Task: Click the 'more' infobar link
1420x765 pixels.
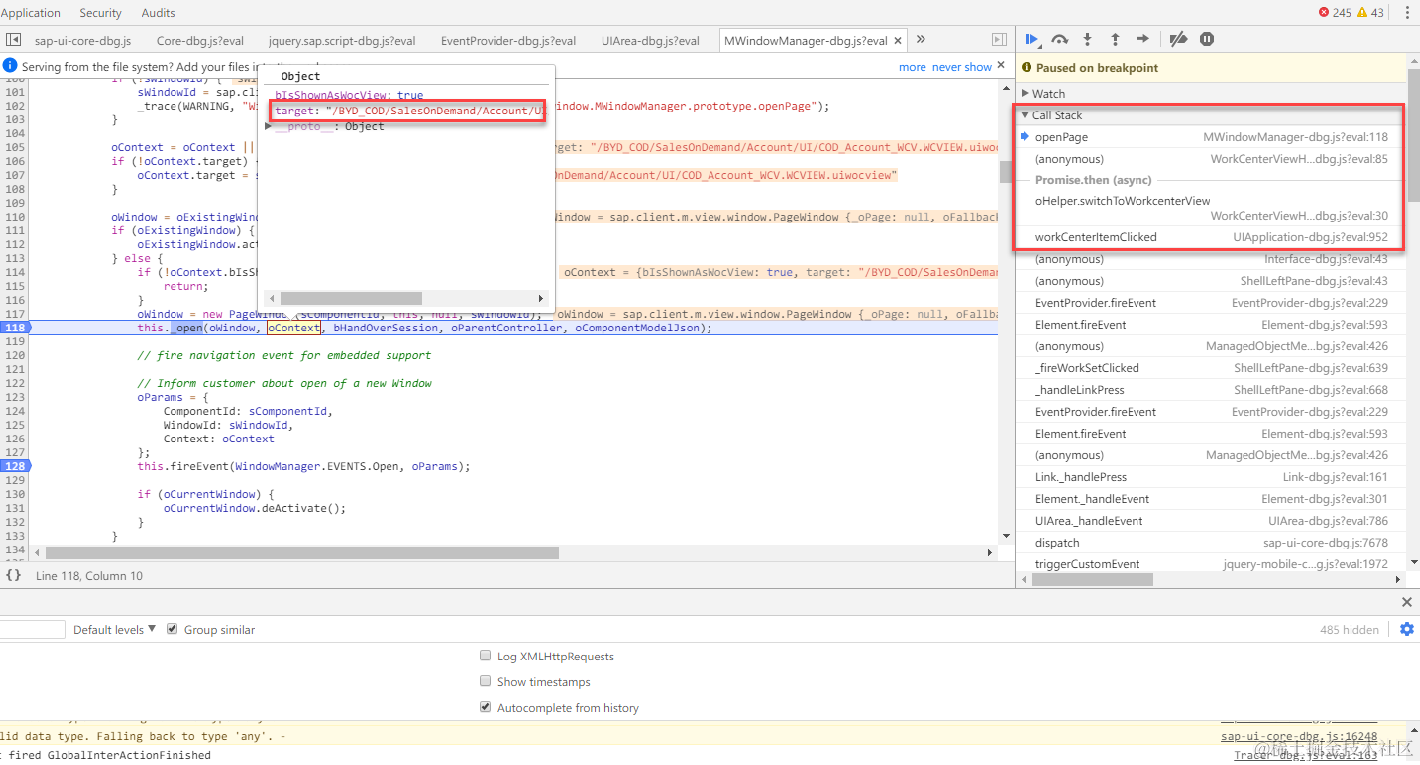Action: (912, 67)
